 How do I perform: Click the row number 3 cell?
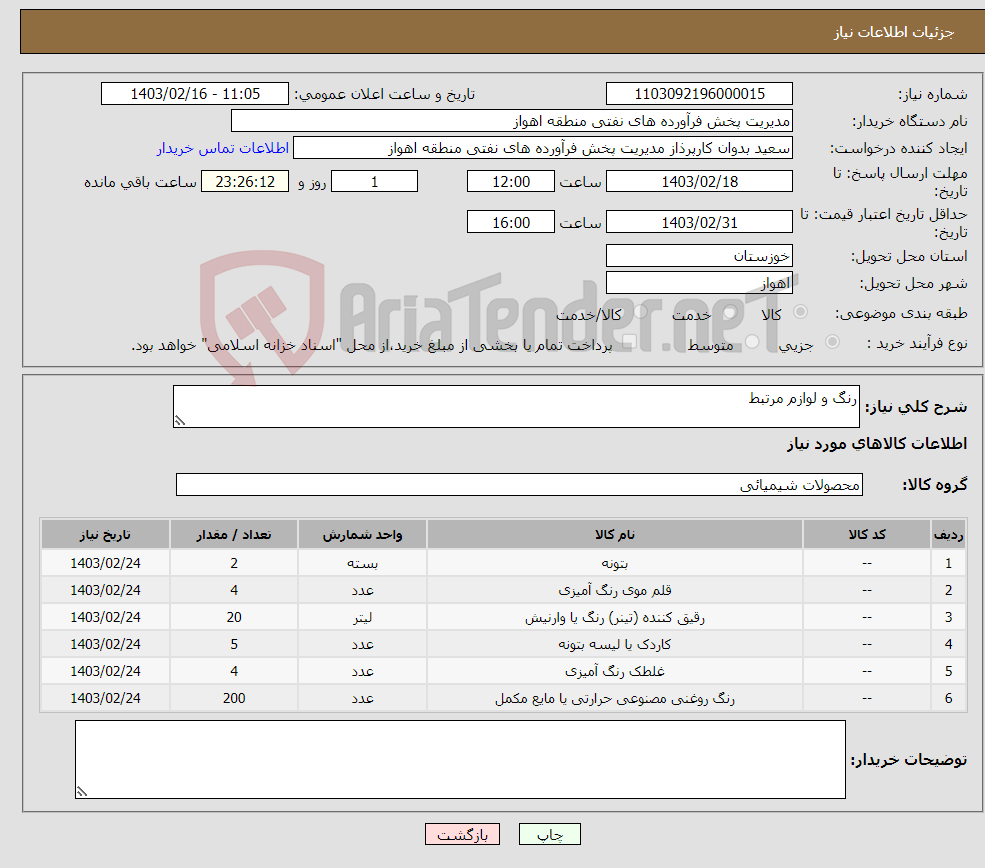[949, 617]
